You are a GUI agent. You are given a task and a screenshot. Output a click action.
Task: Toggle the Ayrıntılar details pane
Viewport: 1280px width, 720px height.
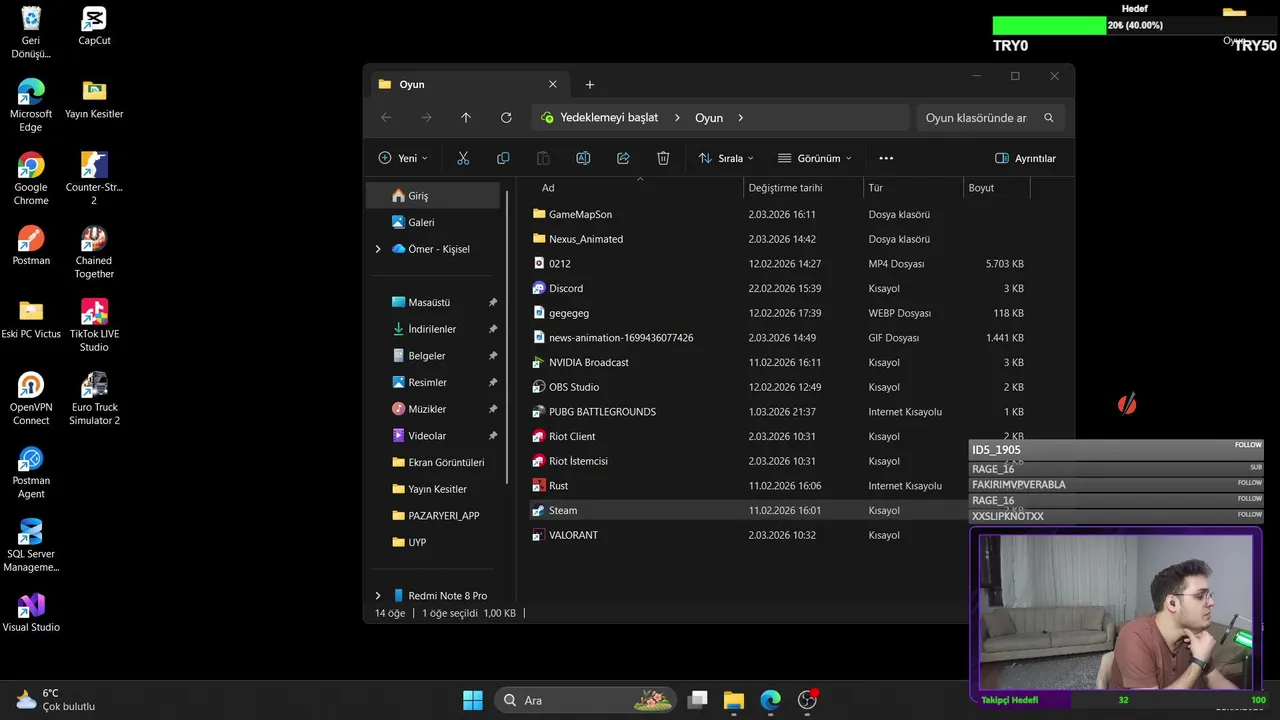click(x=1025, y=158)
